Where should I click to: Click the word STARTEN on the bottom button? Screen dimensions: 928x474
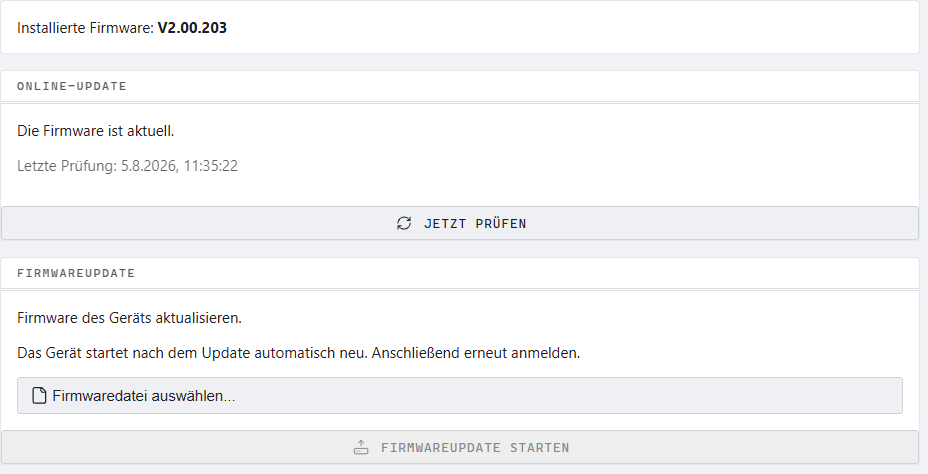pos(540,448)
